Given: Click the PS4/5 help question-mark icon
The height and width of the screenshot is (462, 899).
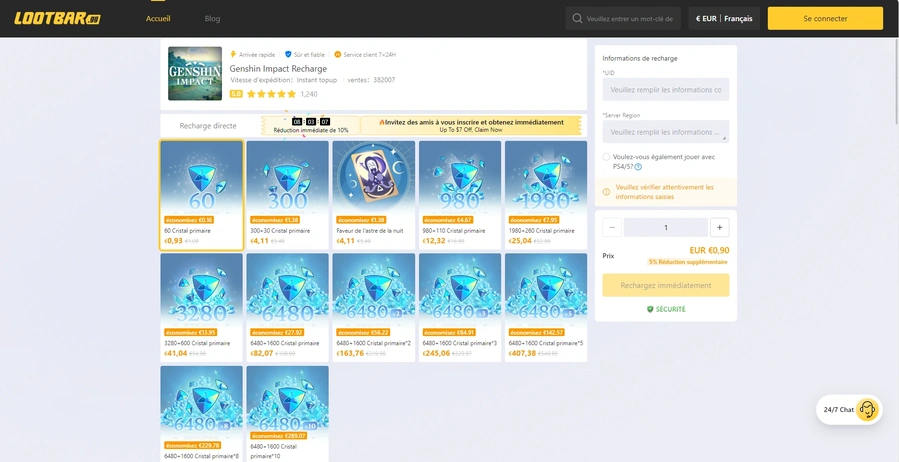Looking at the screenshot, I should (x=638, y=167).
